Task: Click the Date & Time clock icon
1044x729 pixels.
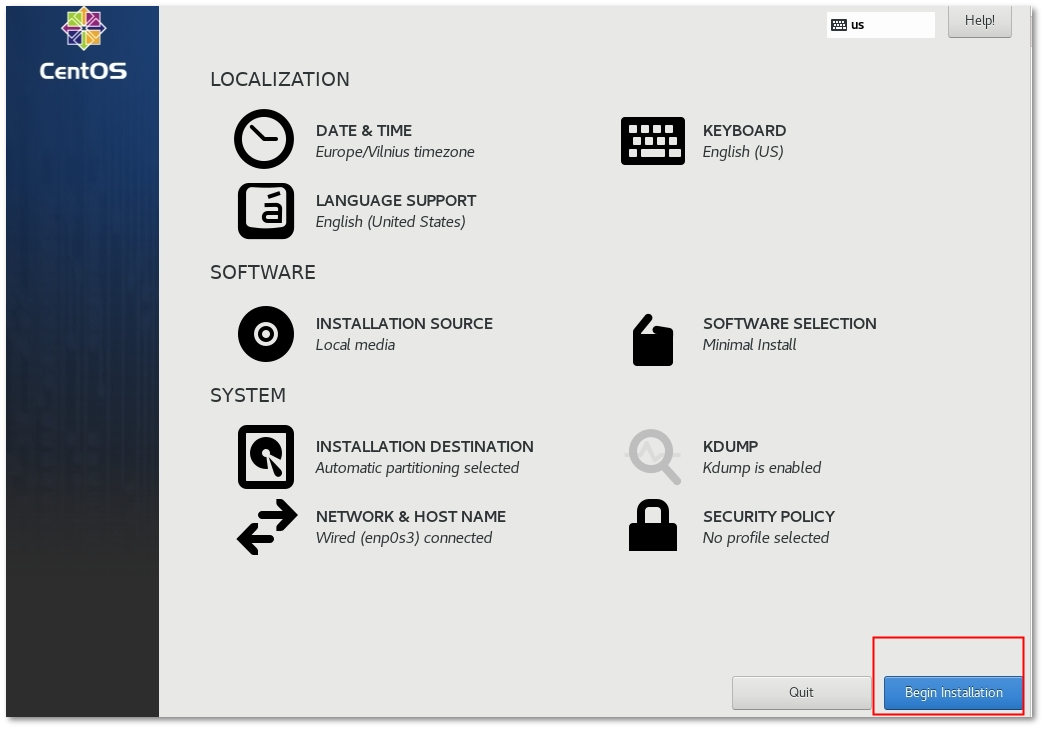Action: click(264, 140)
